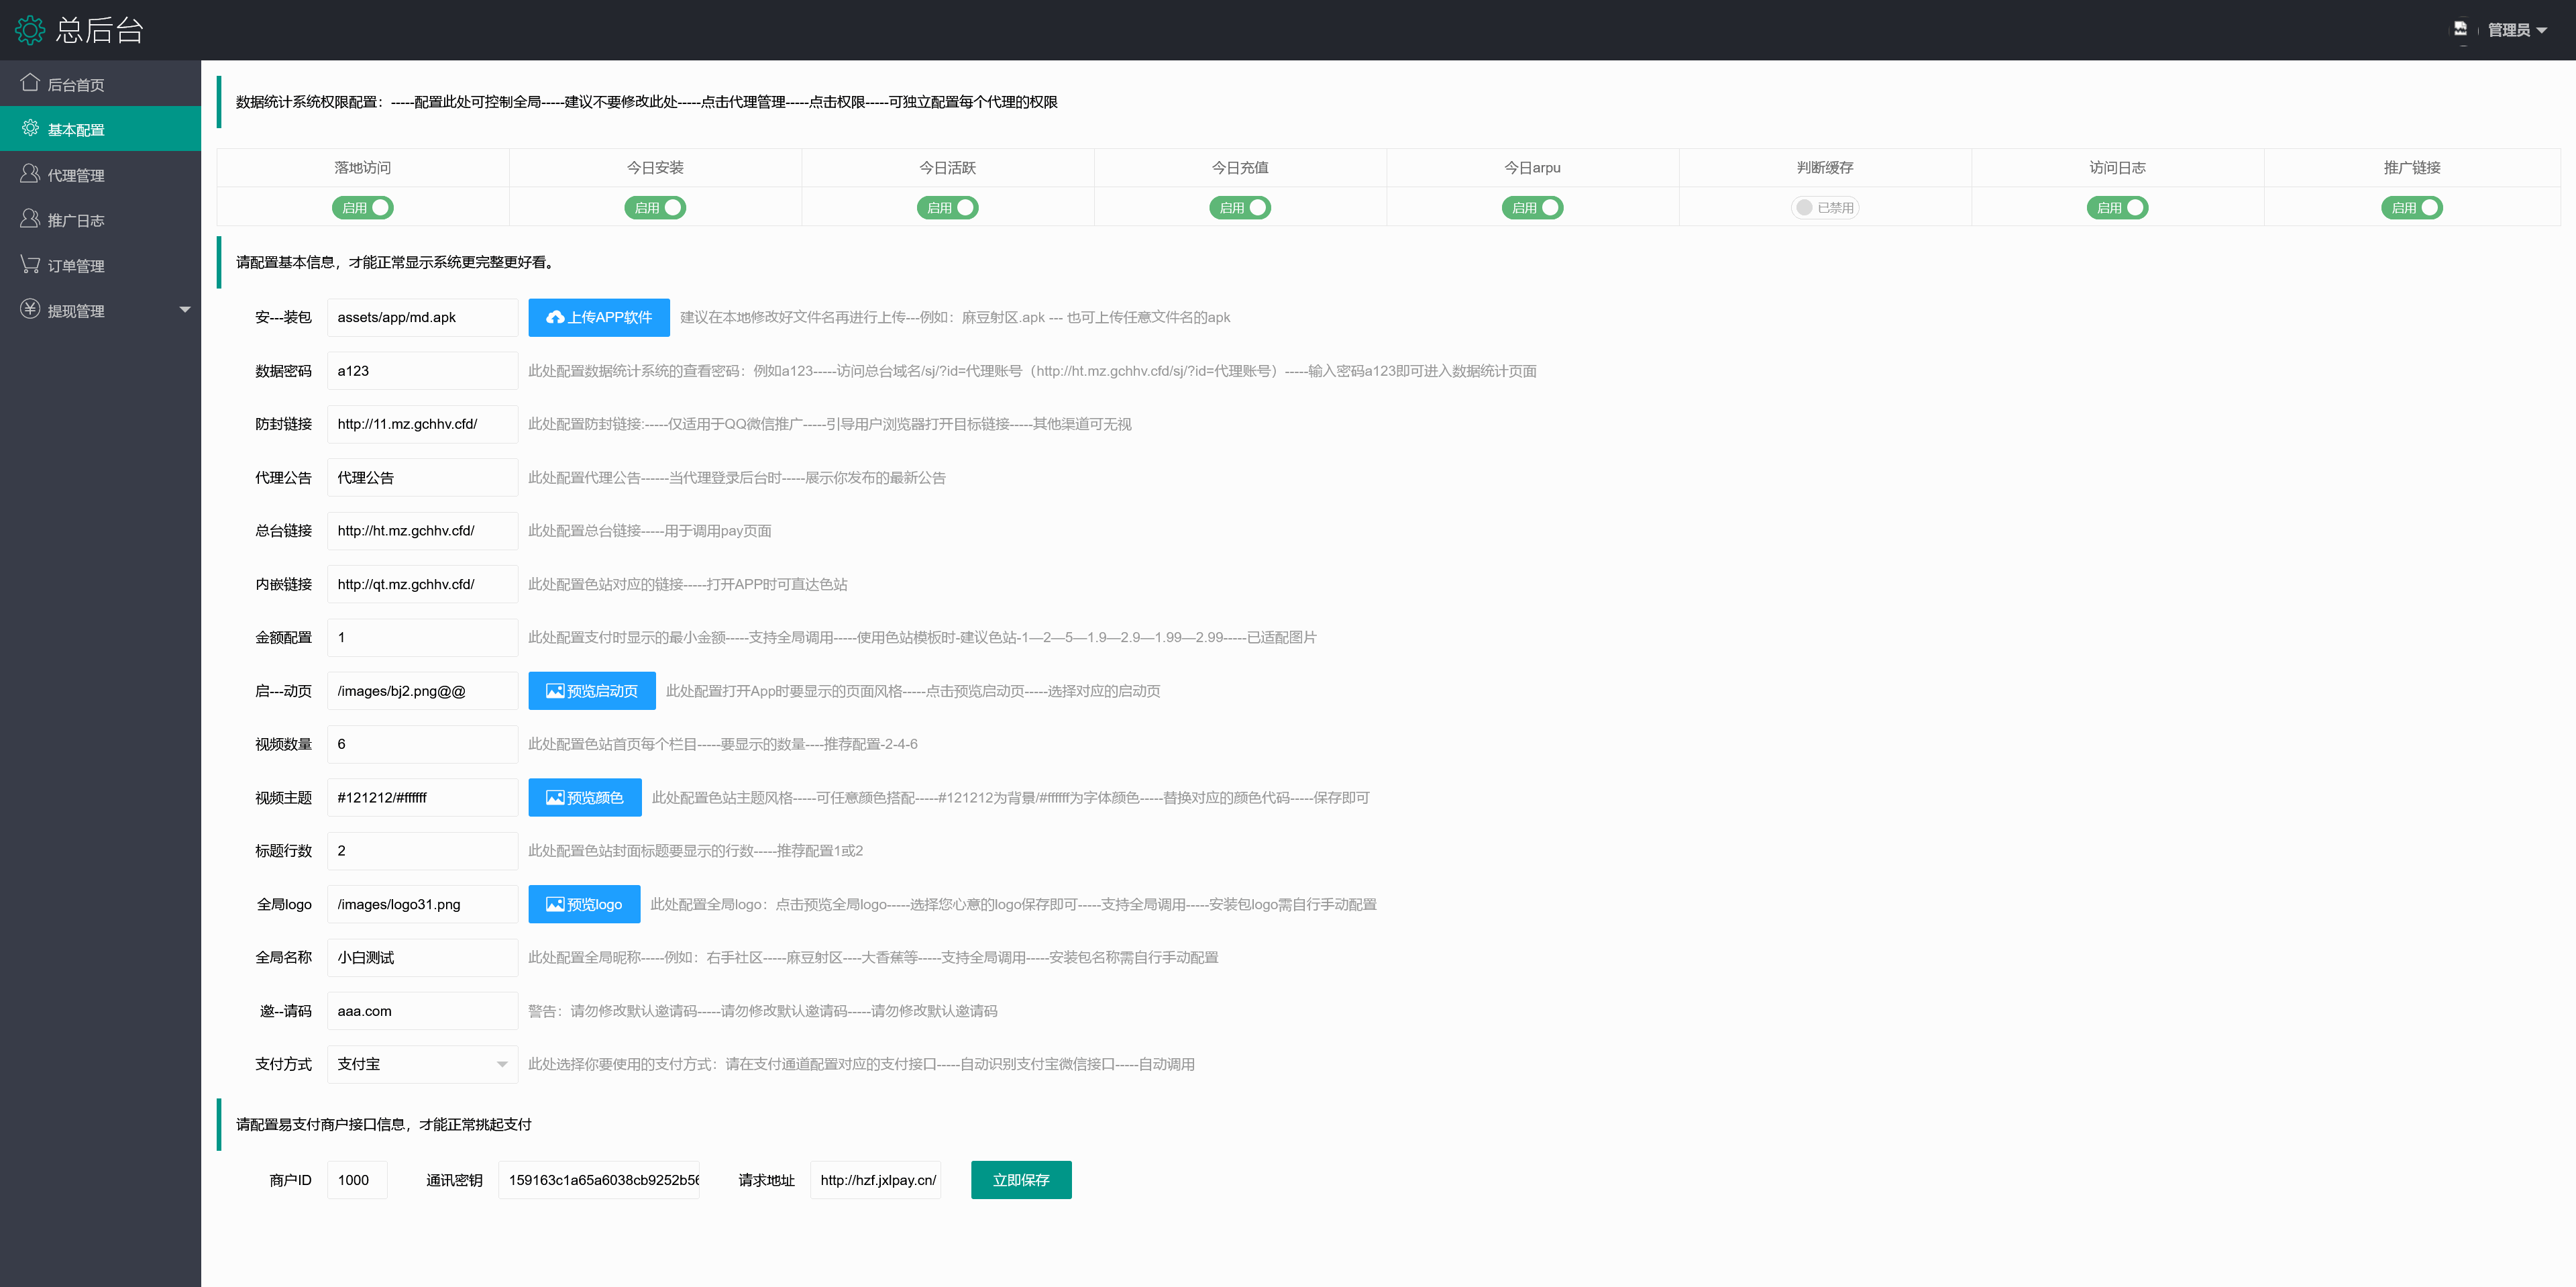2576x1287 pixels.
Task: Click the home icon for 后台首页
Action: coord(30,83)
